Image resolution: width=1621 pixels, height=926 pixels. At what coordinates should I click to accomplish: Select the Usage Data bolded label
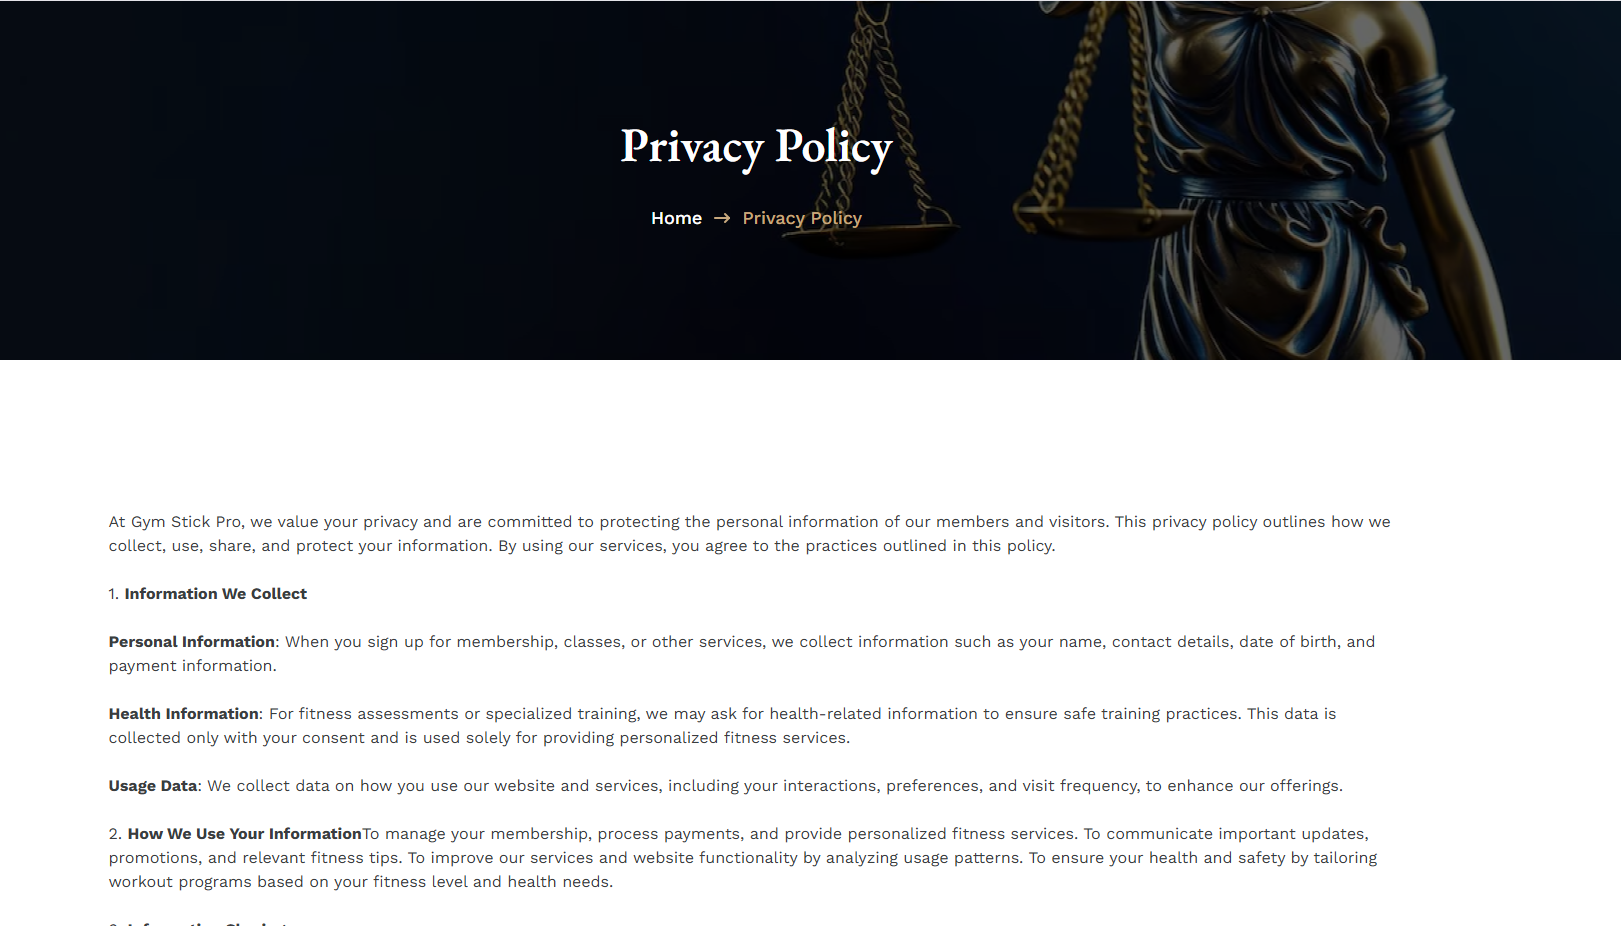[152, 785]
